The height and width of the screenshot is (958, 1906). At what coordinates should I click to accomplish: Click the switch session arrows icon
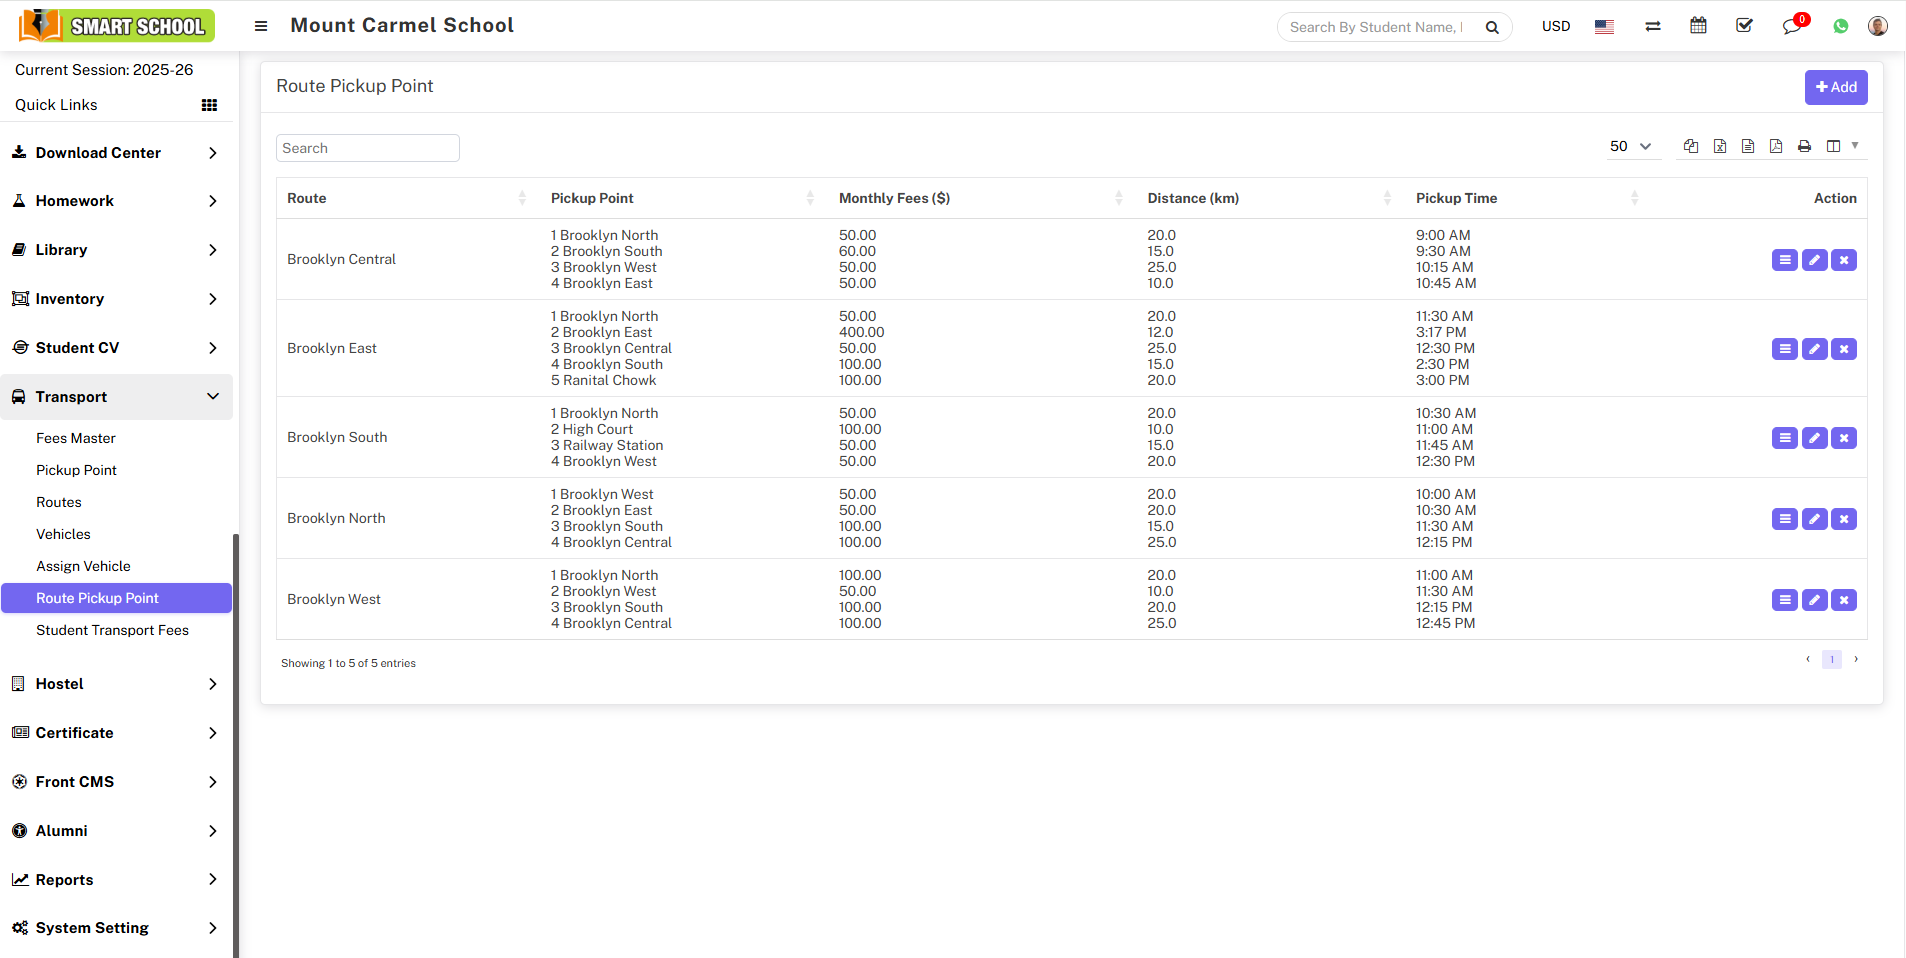(x=1652, y=26)
